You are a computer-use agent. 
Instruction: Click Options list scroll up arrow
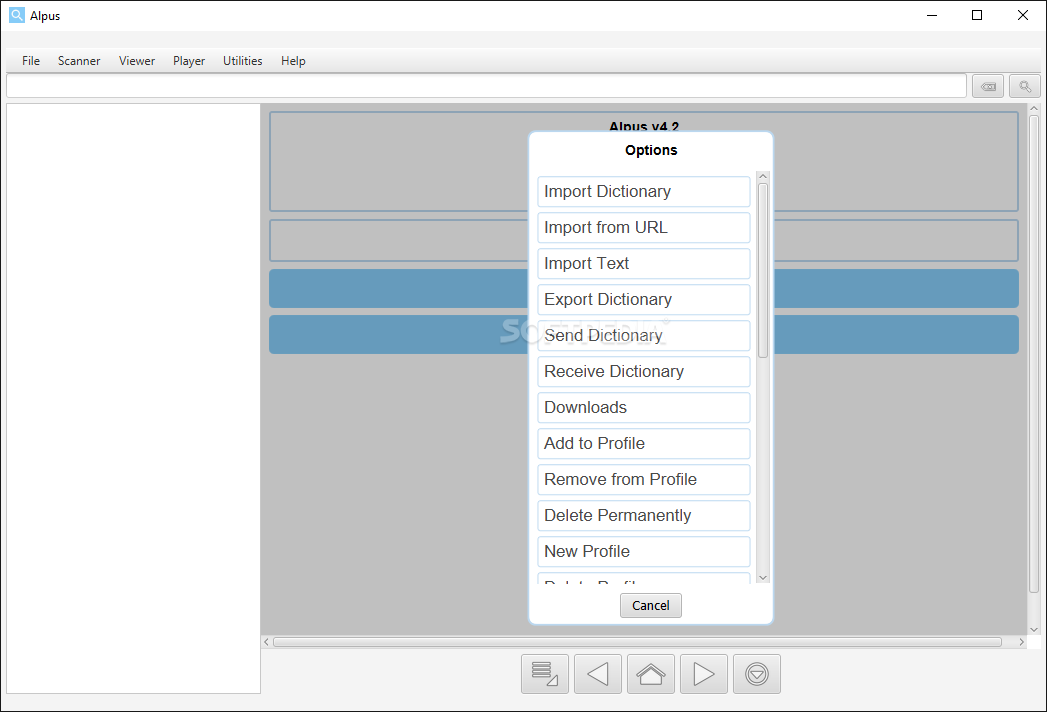tap(763, 176)
